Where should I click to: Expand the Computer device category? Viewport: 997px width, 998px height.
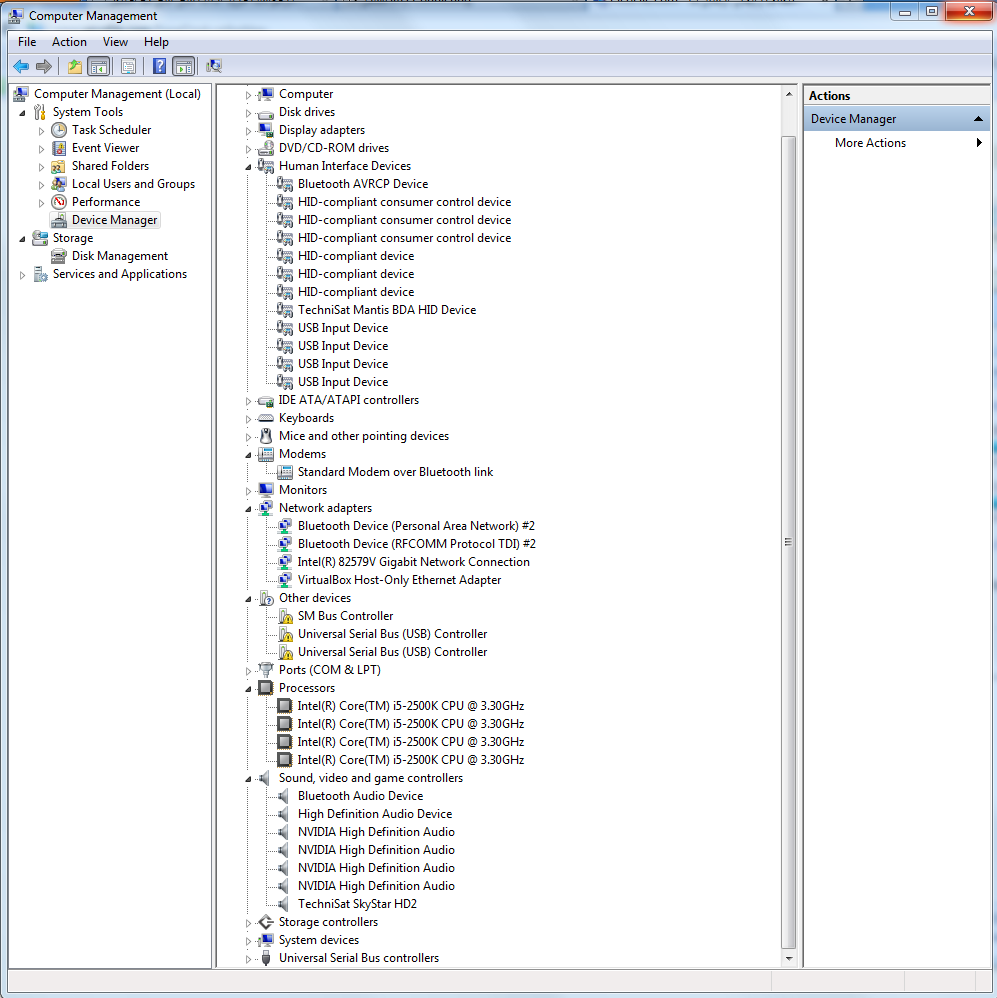click(248, 95)
